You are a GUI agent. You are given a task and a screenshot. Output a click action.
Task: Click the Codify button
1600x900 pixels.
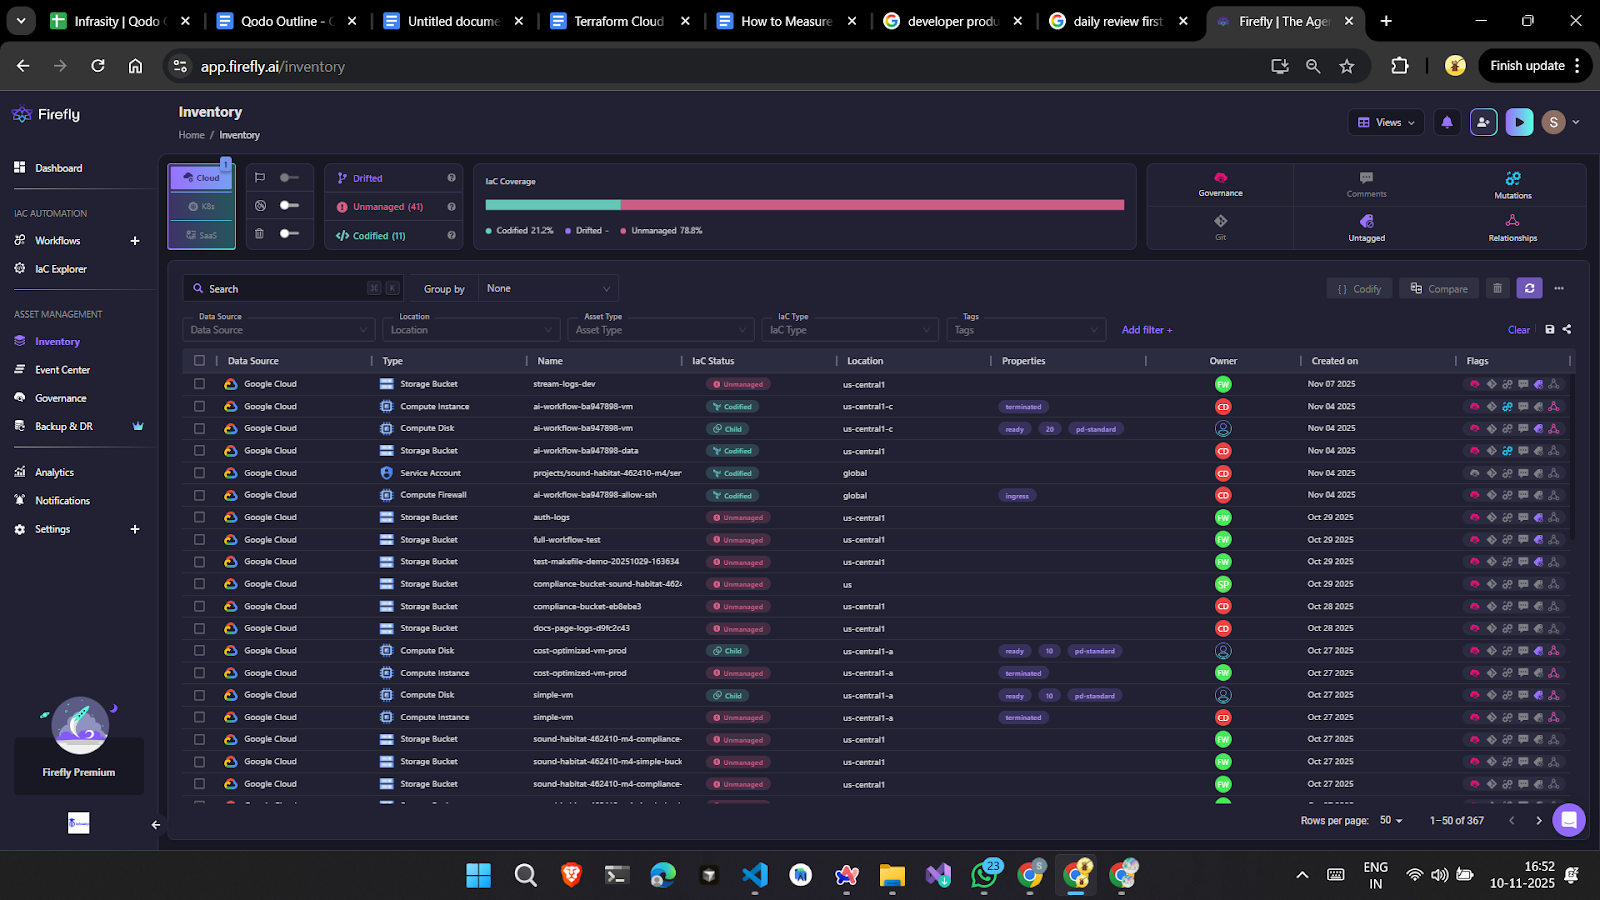click(1359, 288)
